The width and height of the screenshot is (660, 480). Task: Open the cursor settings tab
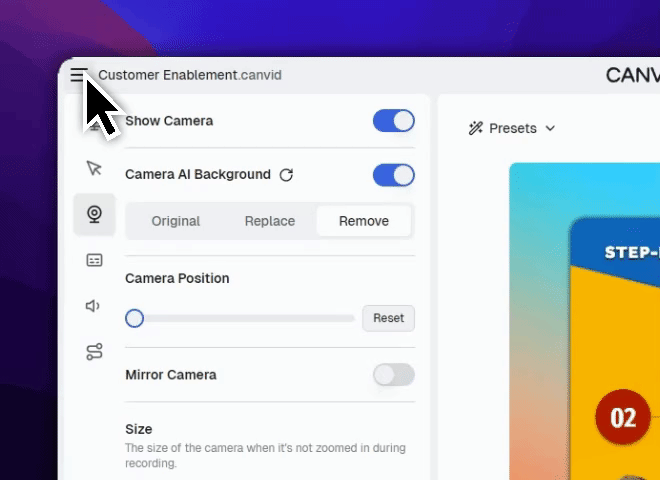pyautogui.click(x=94, y=168)
